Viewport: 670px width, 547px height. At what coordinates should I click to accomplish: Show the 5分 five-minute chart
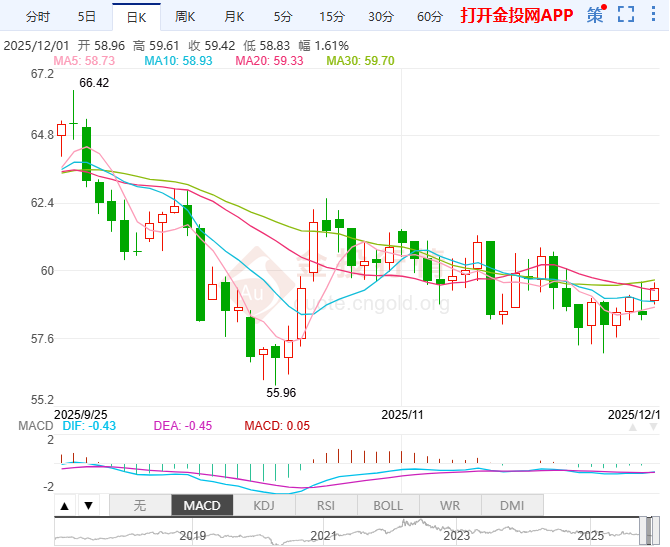click(x=283, y=16)
